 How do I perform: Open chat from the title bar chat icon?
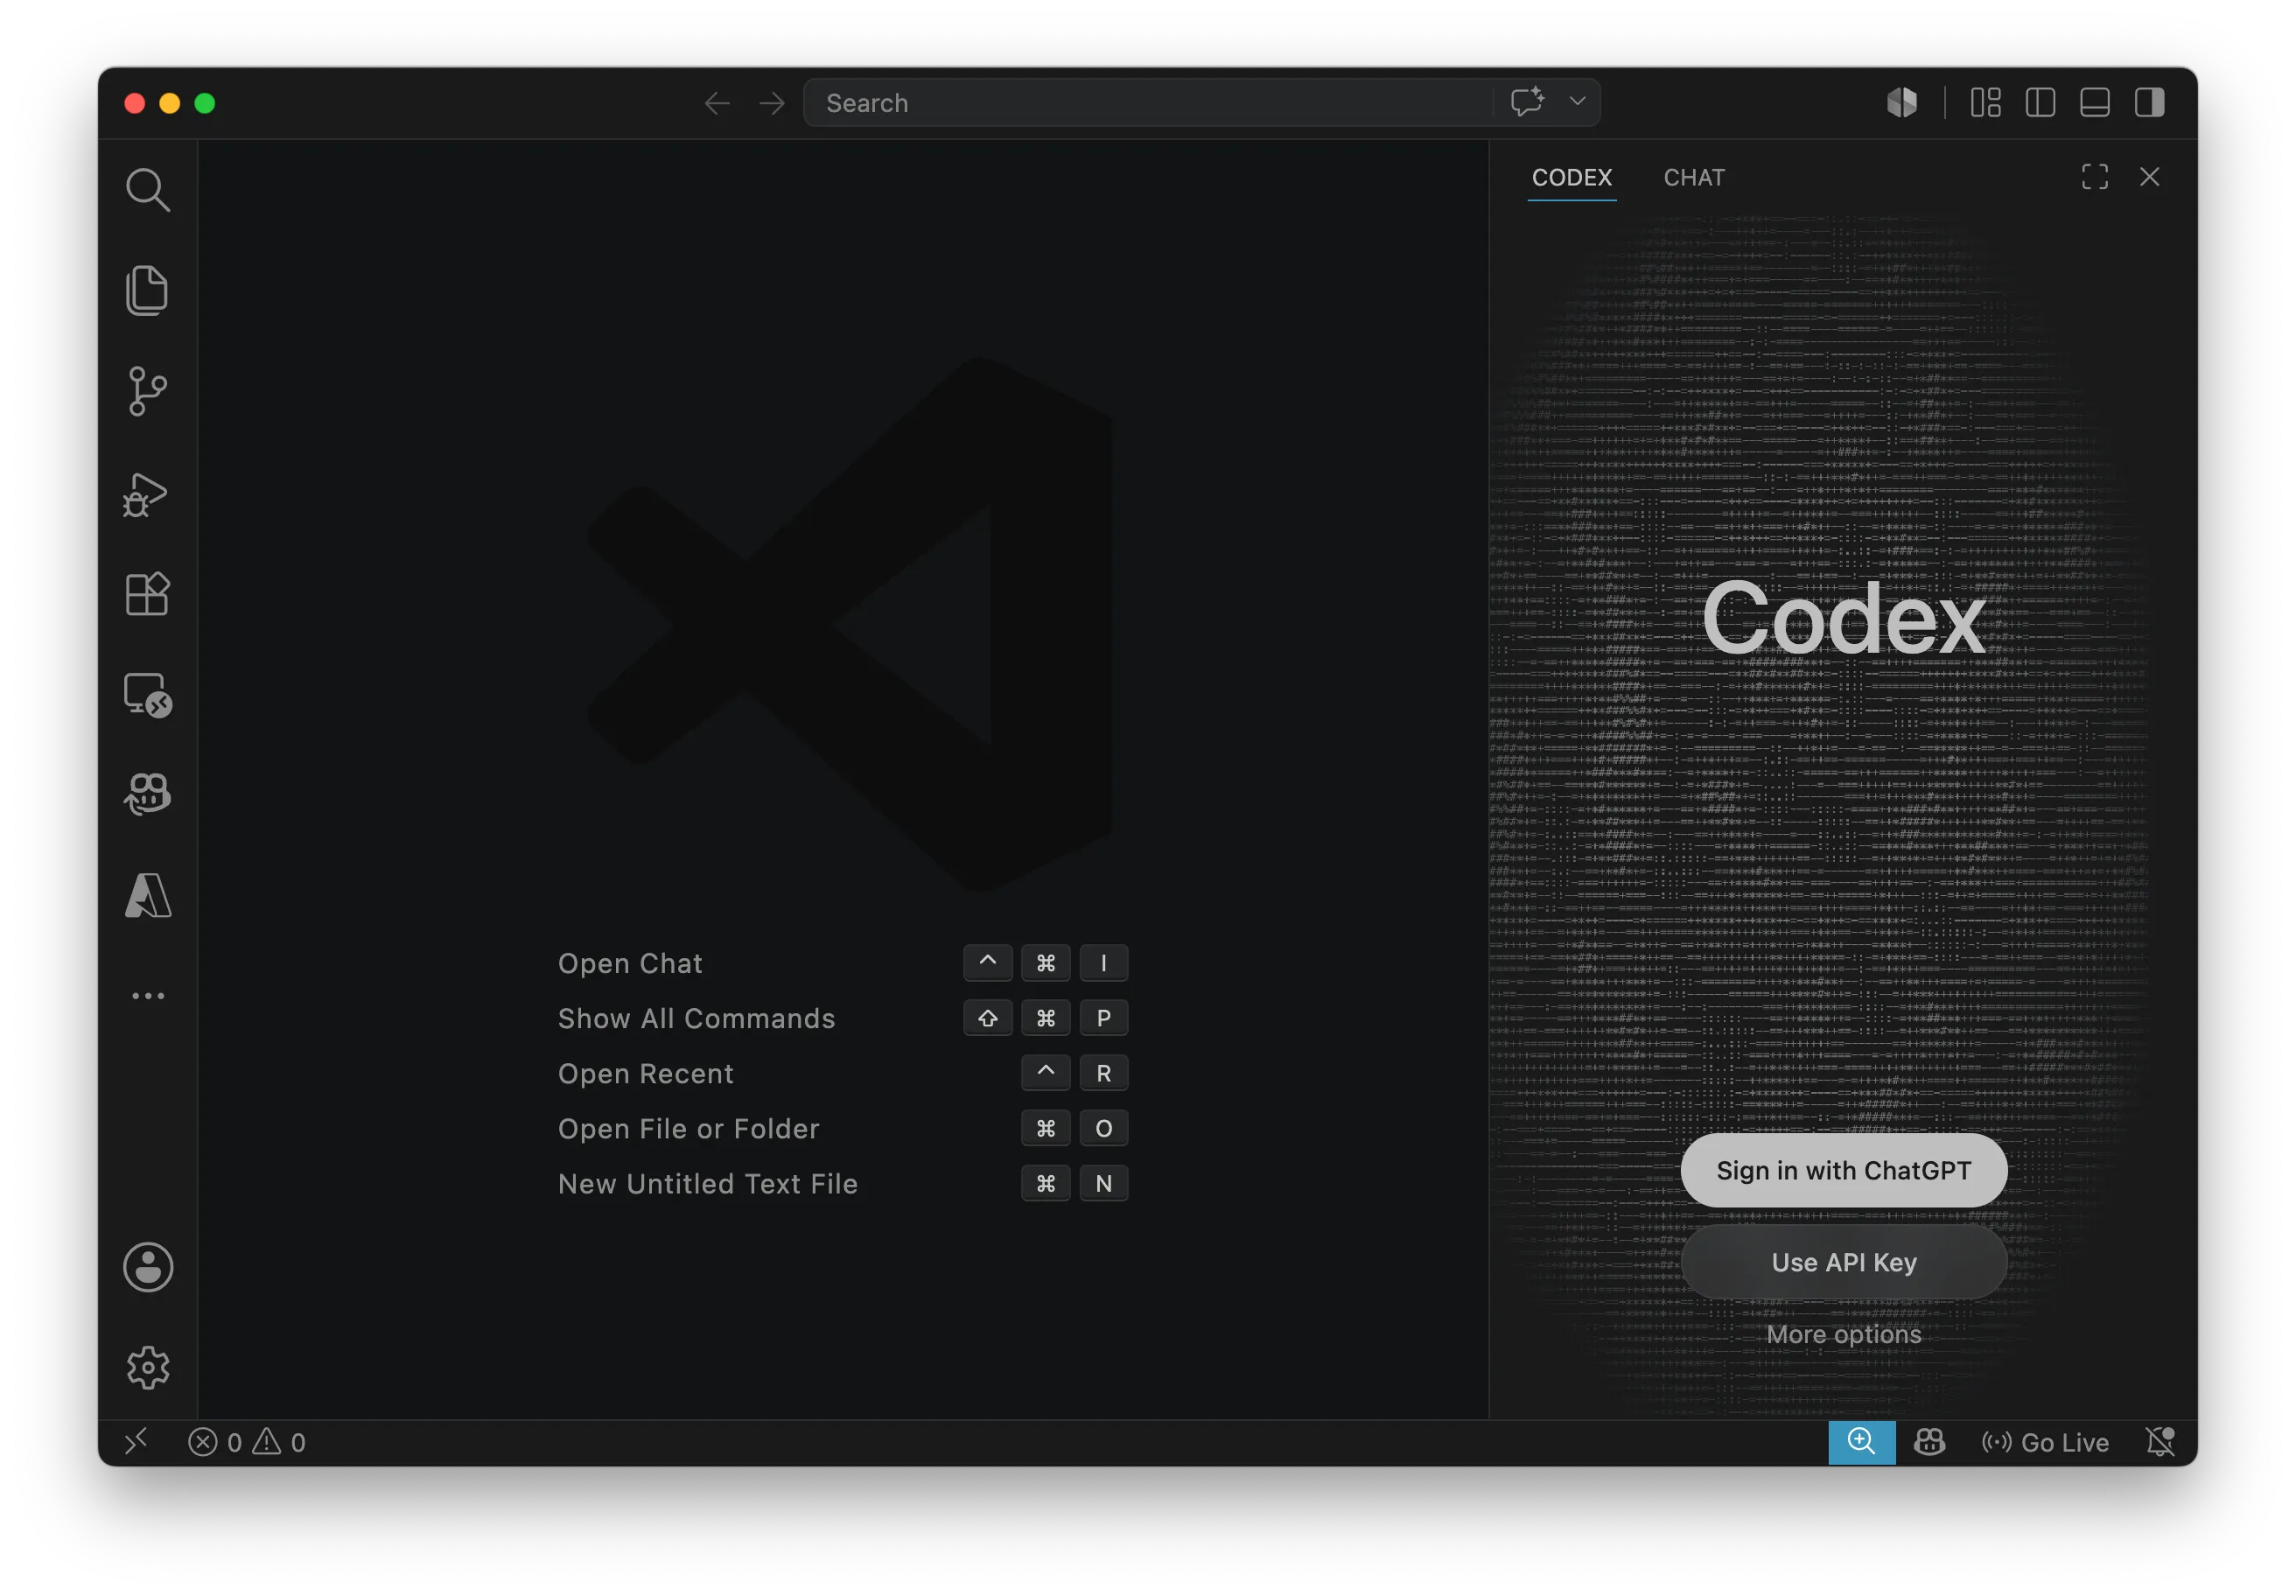pos(1527,102)
